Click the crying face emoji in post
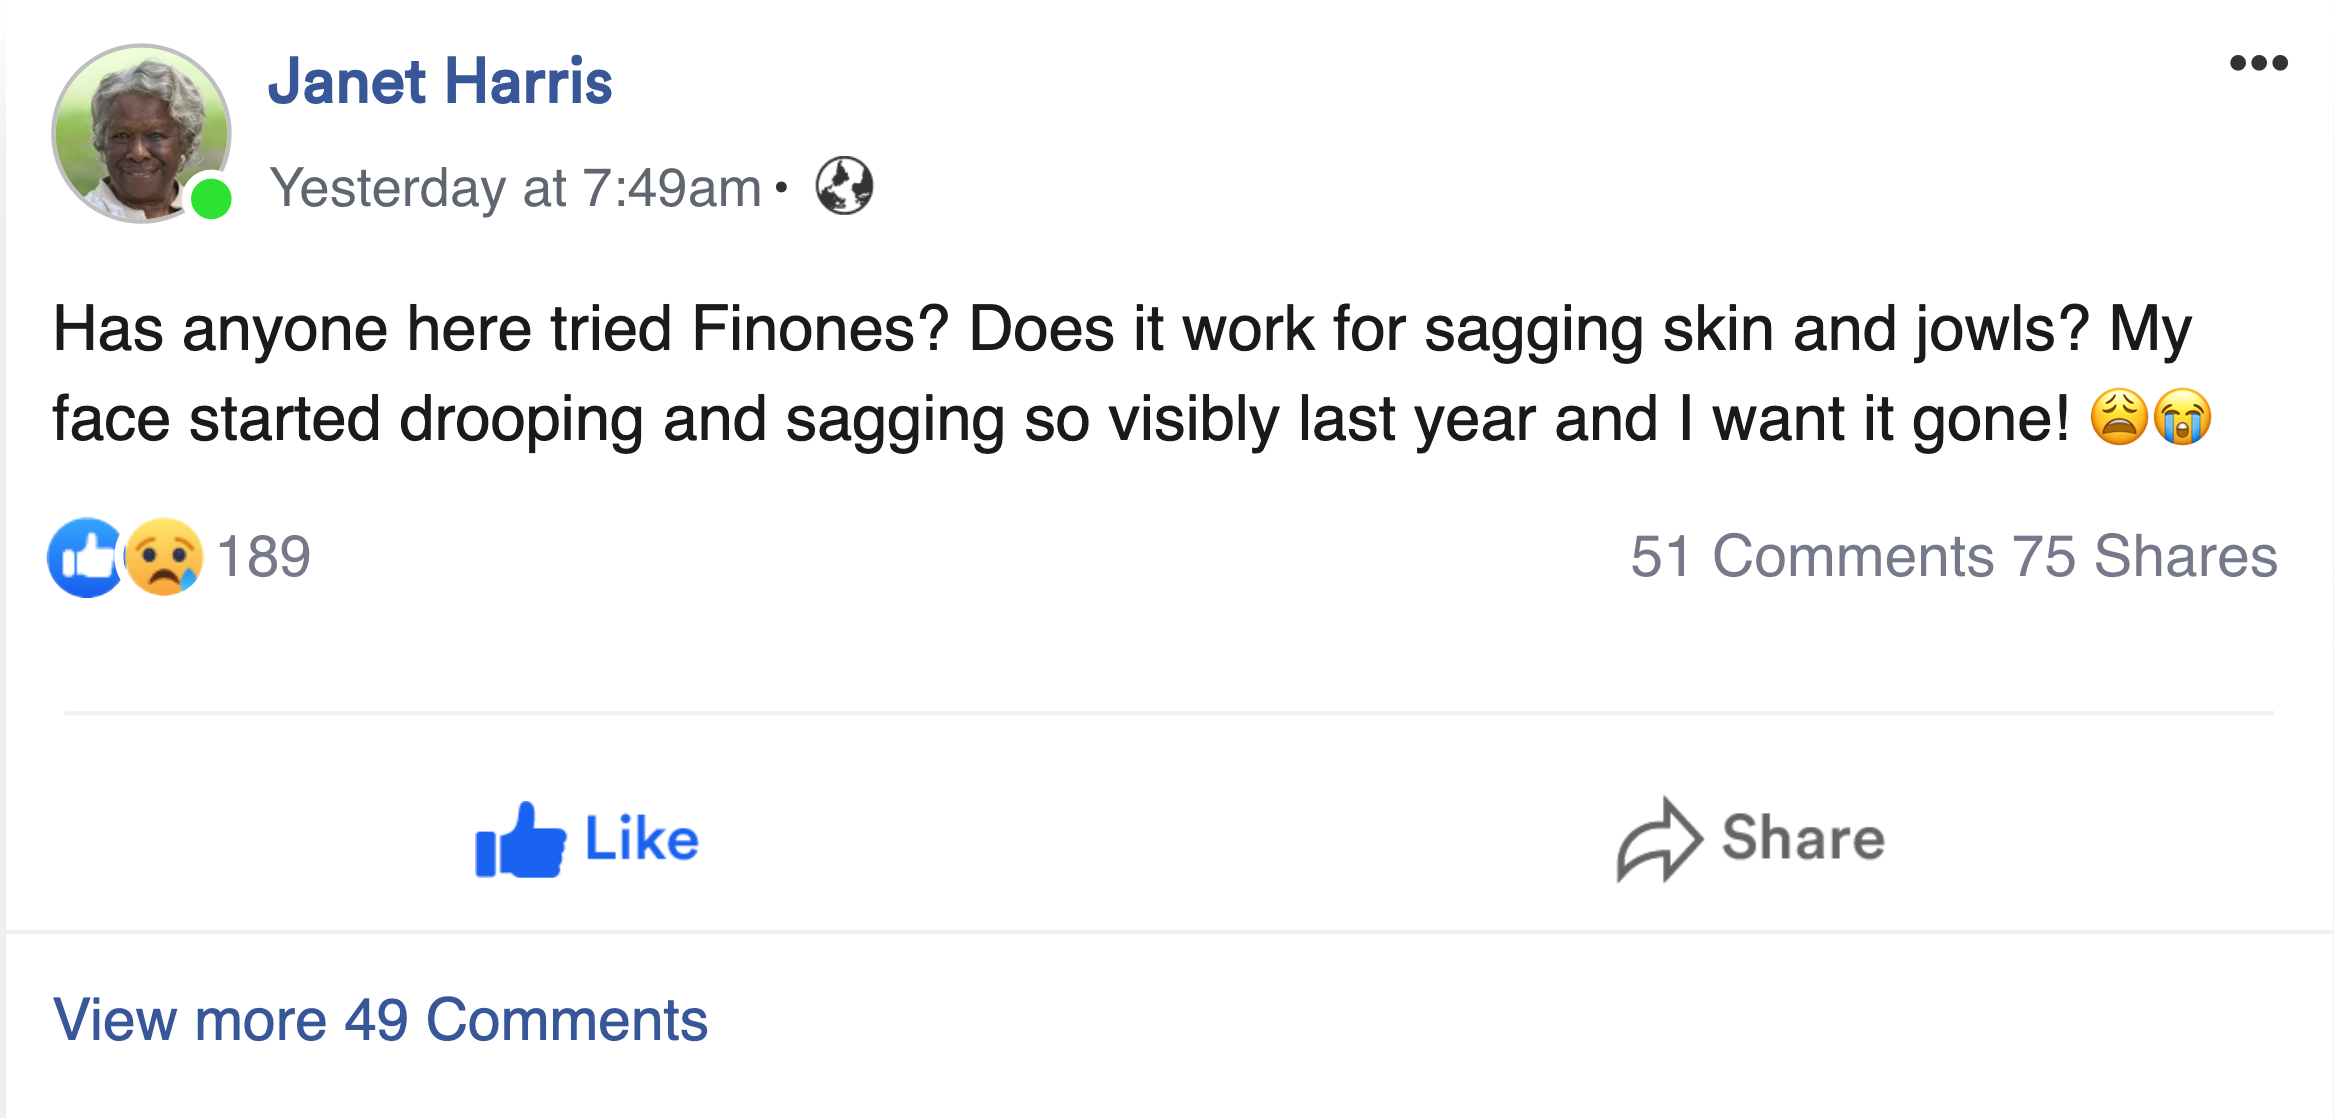Screen dimensions: 2334x1118 pyautogui.click(x=2182, y=417)
